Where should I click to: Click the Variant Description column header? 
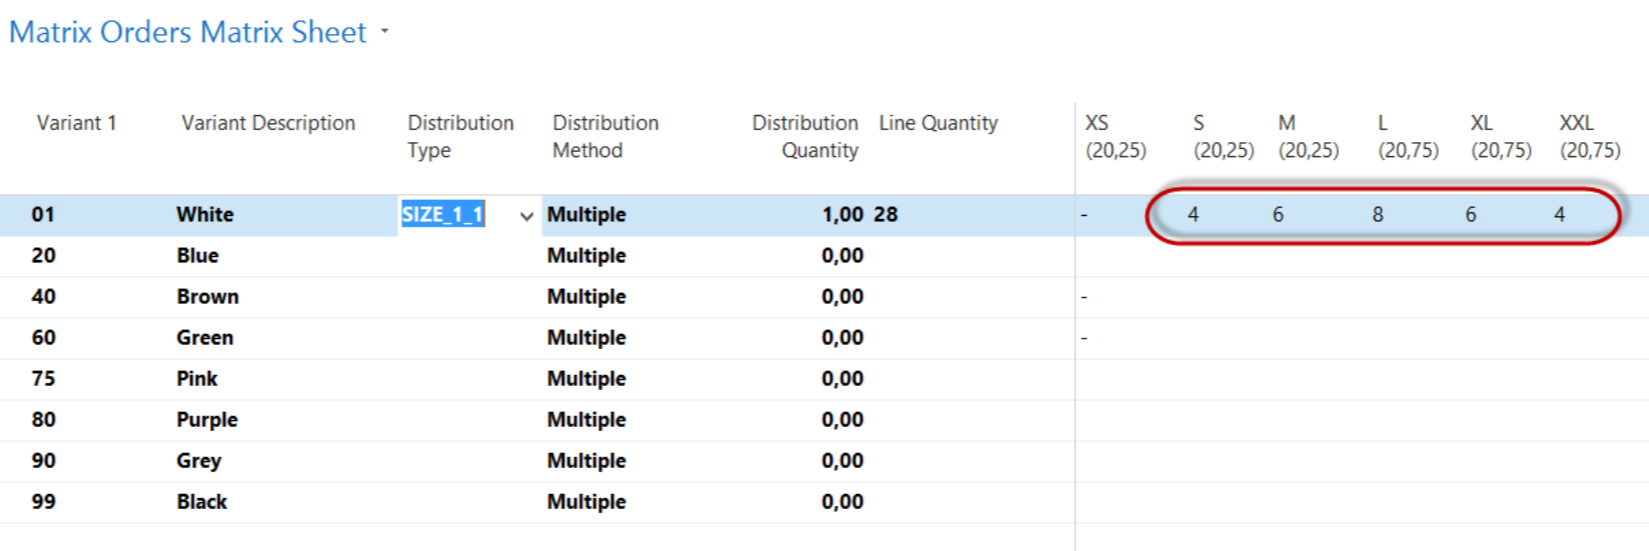tap(268, 123)
